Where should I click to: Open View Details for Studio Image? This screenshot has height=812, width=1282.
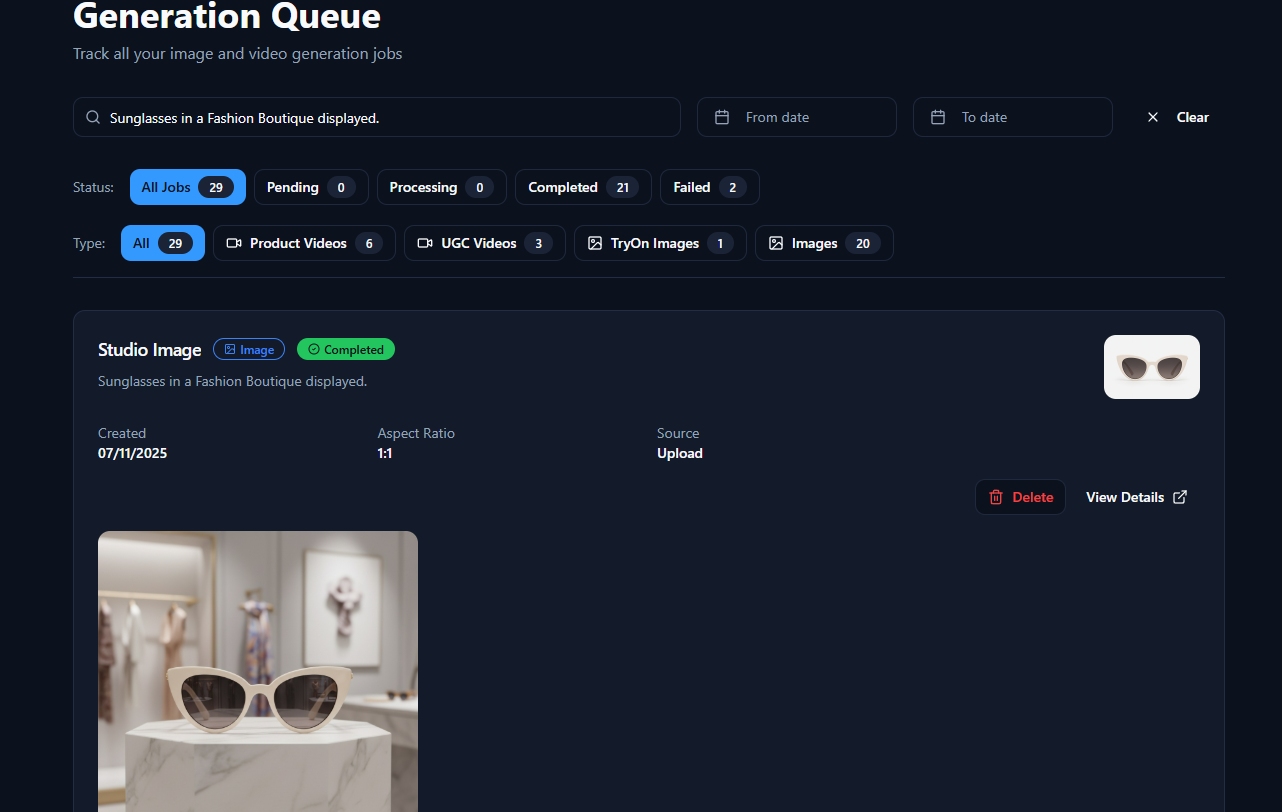point(1125,497)
